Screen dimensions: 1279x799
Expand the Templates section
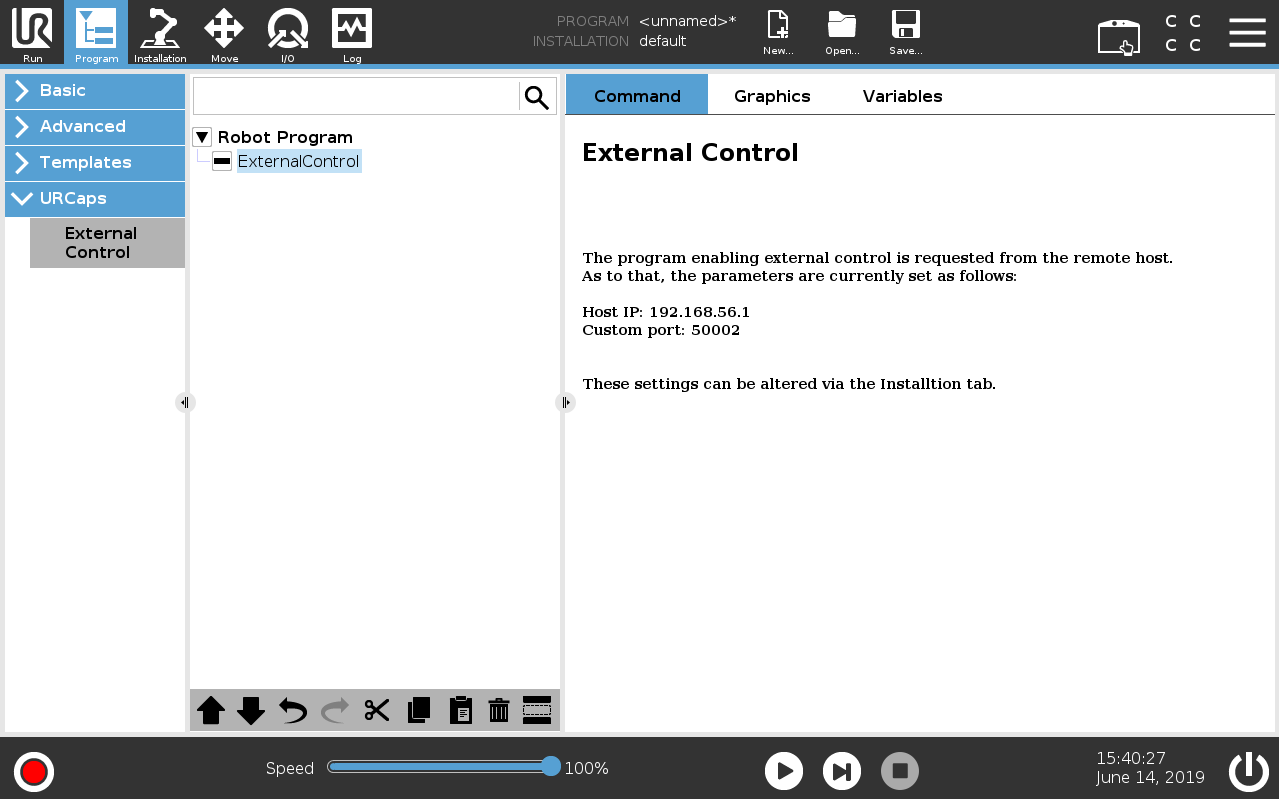click(94, 163)
